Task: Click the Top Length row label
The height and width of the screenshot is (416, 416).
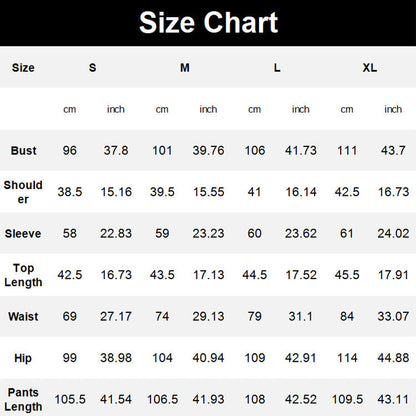Action: coord(23,275)
